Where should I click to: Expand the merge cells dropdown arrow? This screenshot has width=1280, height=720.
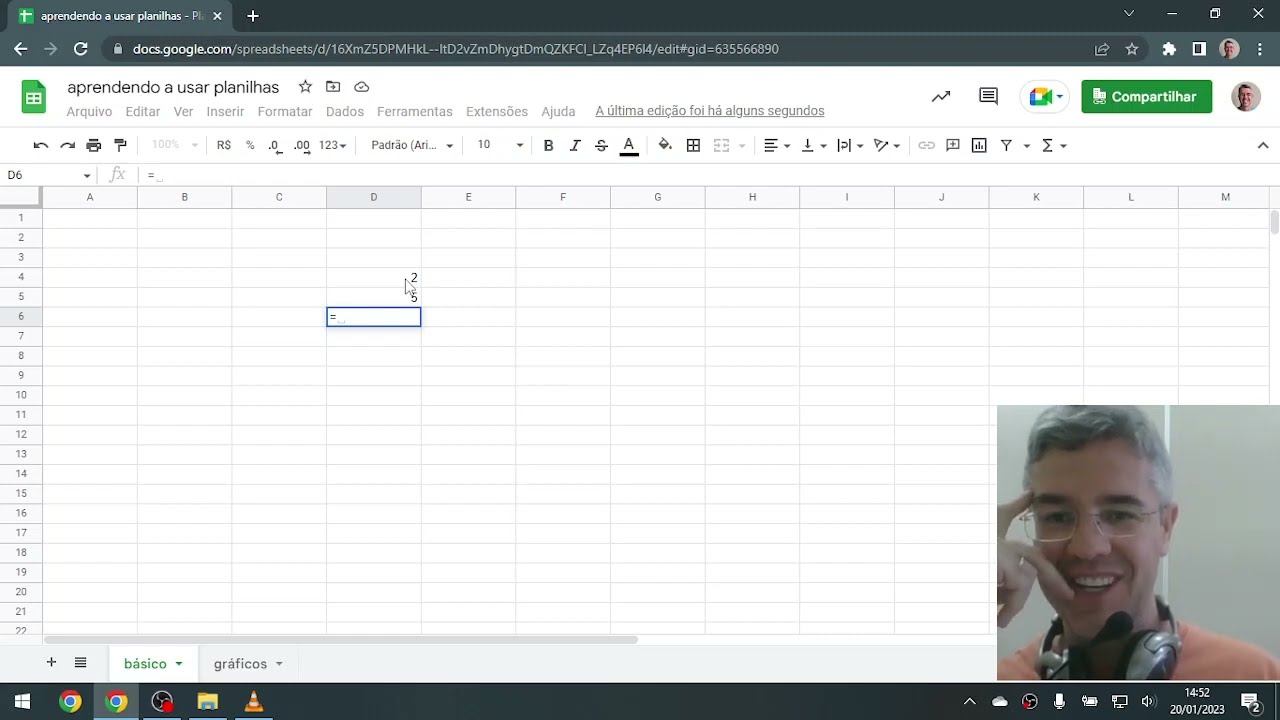[x=742, y=146]
